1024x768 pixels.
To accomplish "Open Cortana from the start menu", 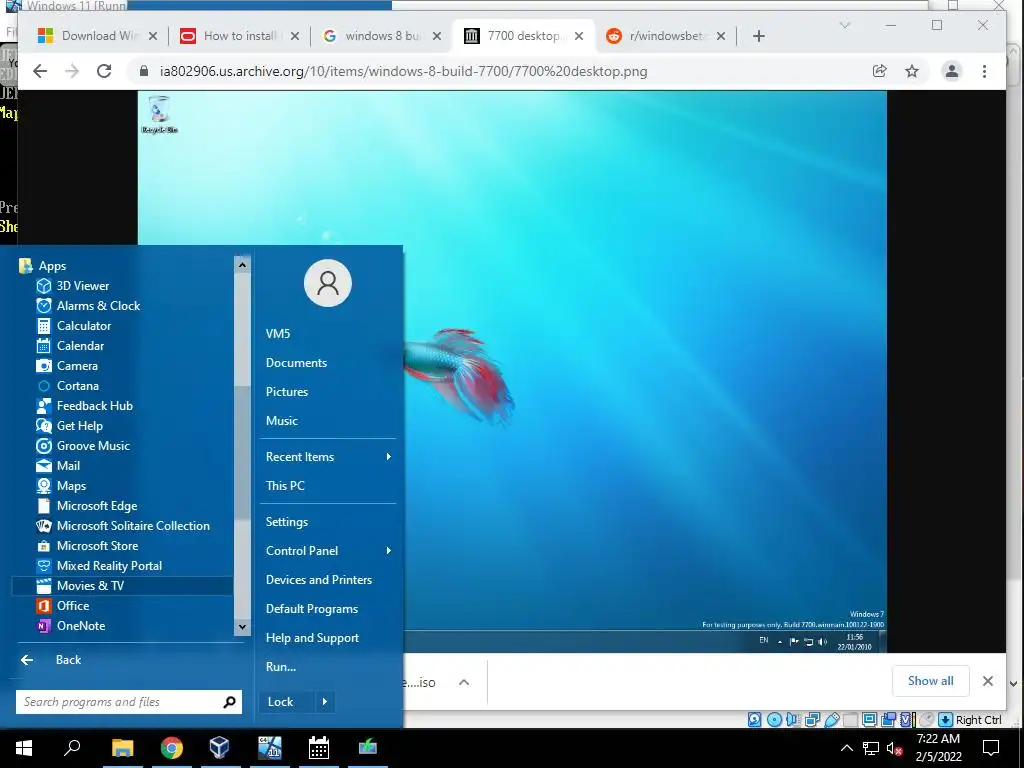I will [122, 386].
